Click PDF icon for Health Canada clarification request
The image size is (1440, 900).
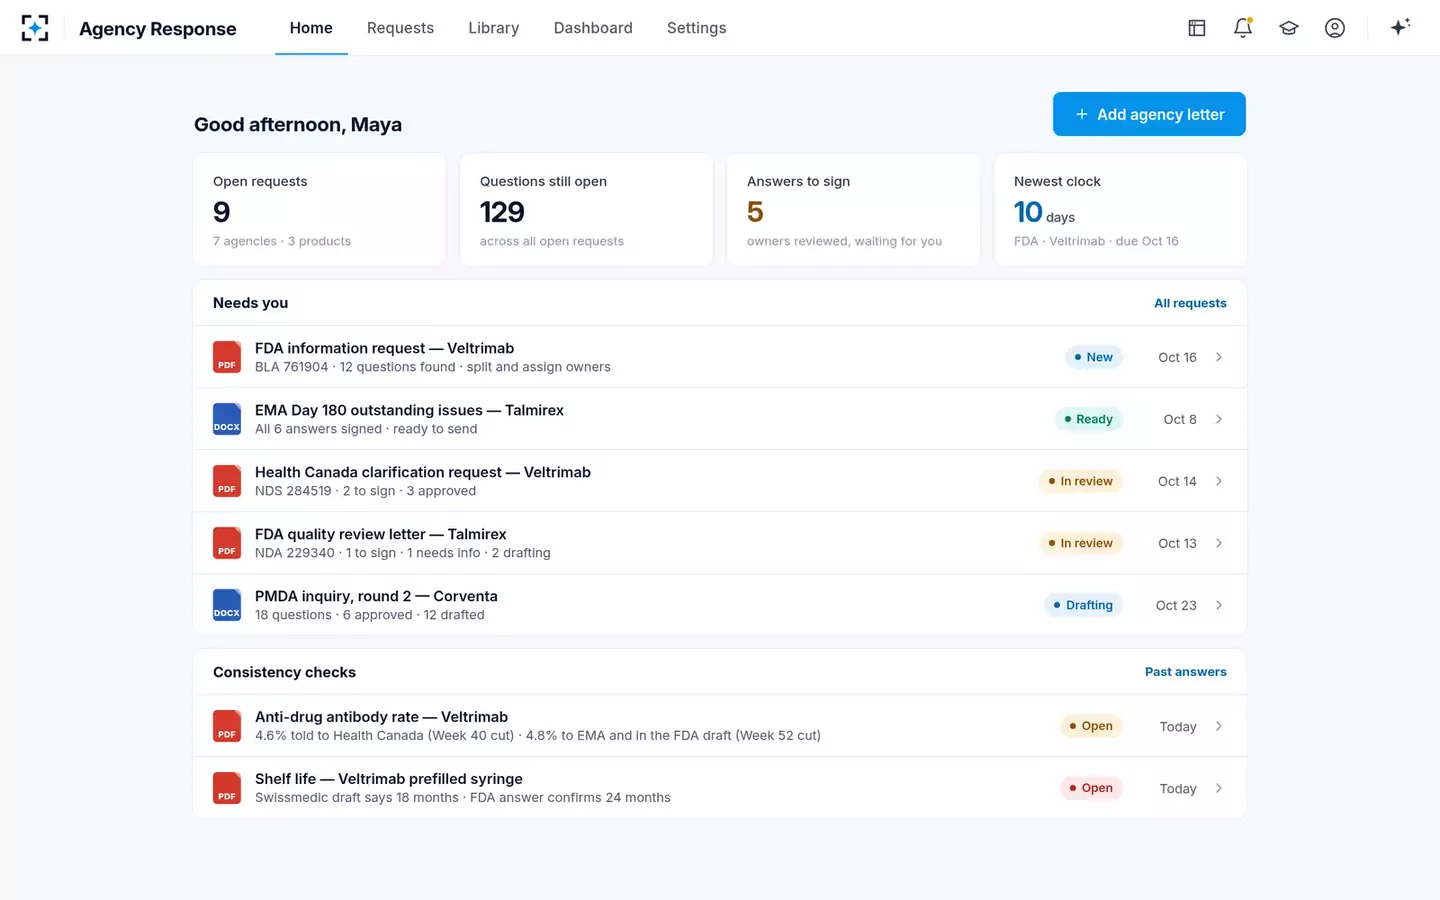point(227,481)
